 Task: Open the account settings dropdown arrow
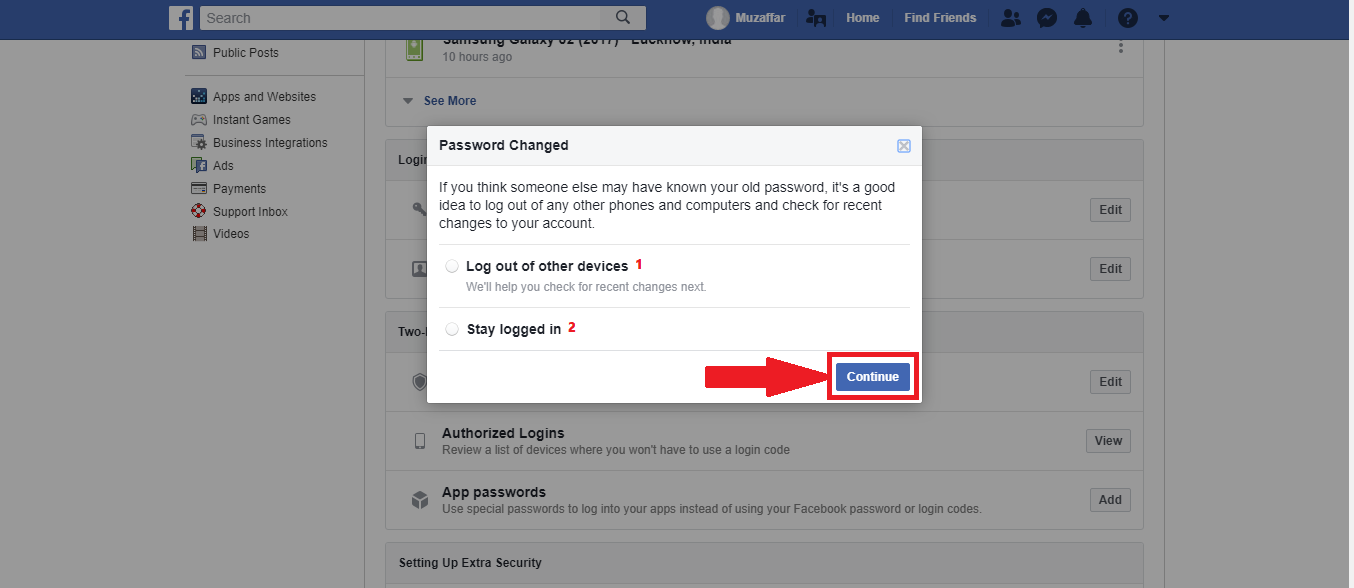coord(1163,17)
